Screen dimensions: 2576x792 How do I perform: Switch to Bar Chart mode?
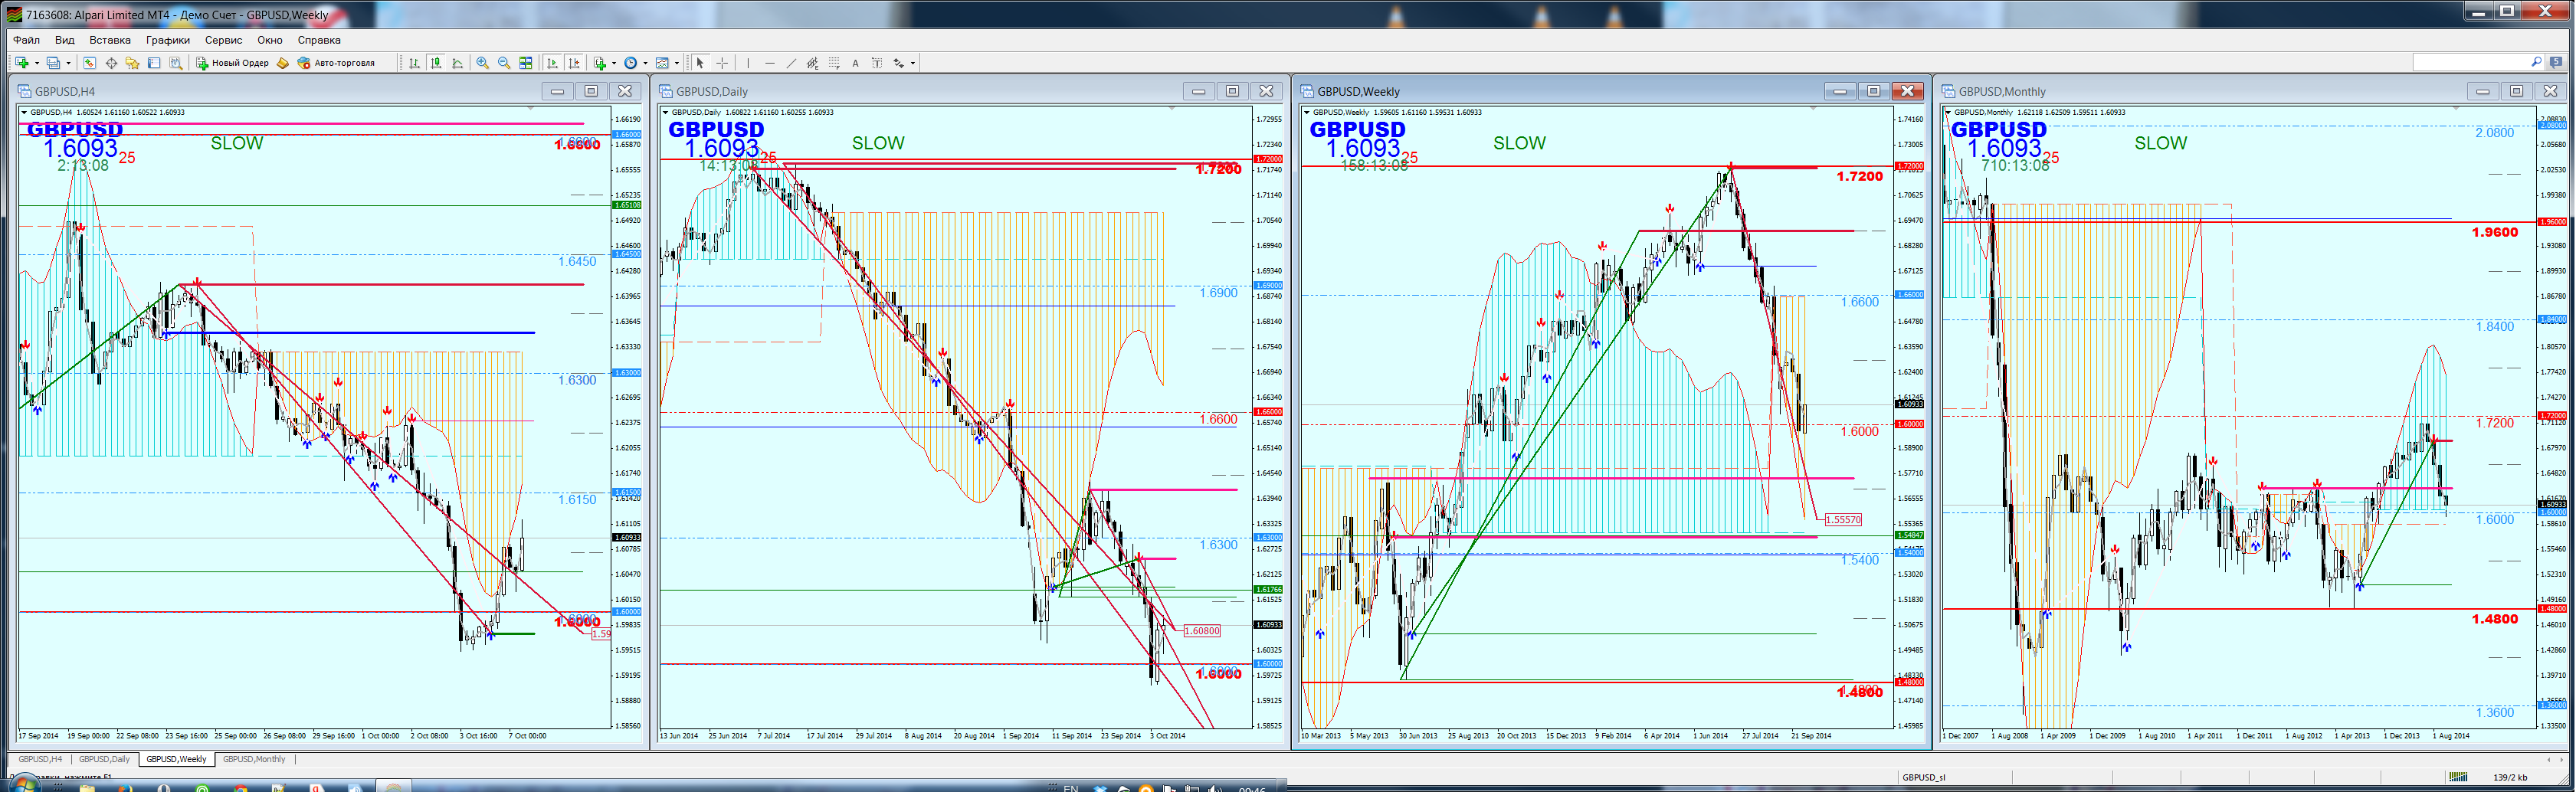pos(414,63)
